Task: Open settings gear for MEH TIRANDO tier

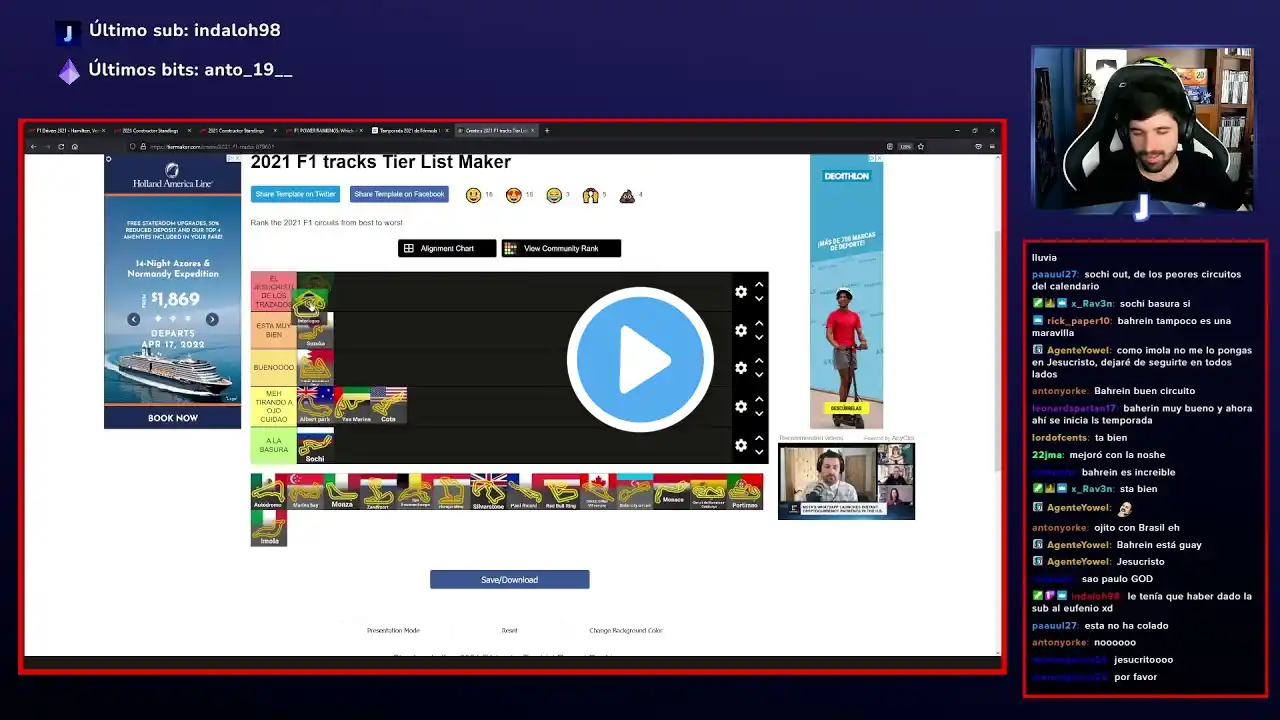Action: tap(741, 406)
